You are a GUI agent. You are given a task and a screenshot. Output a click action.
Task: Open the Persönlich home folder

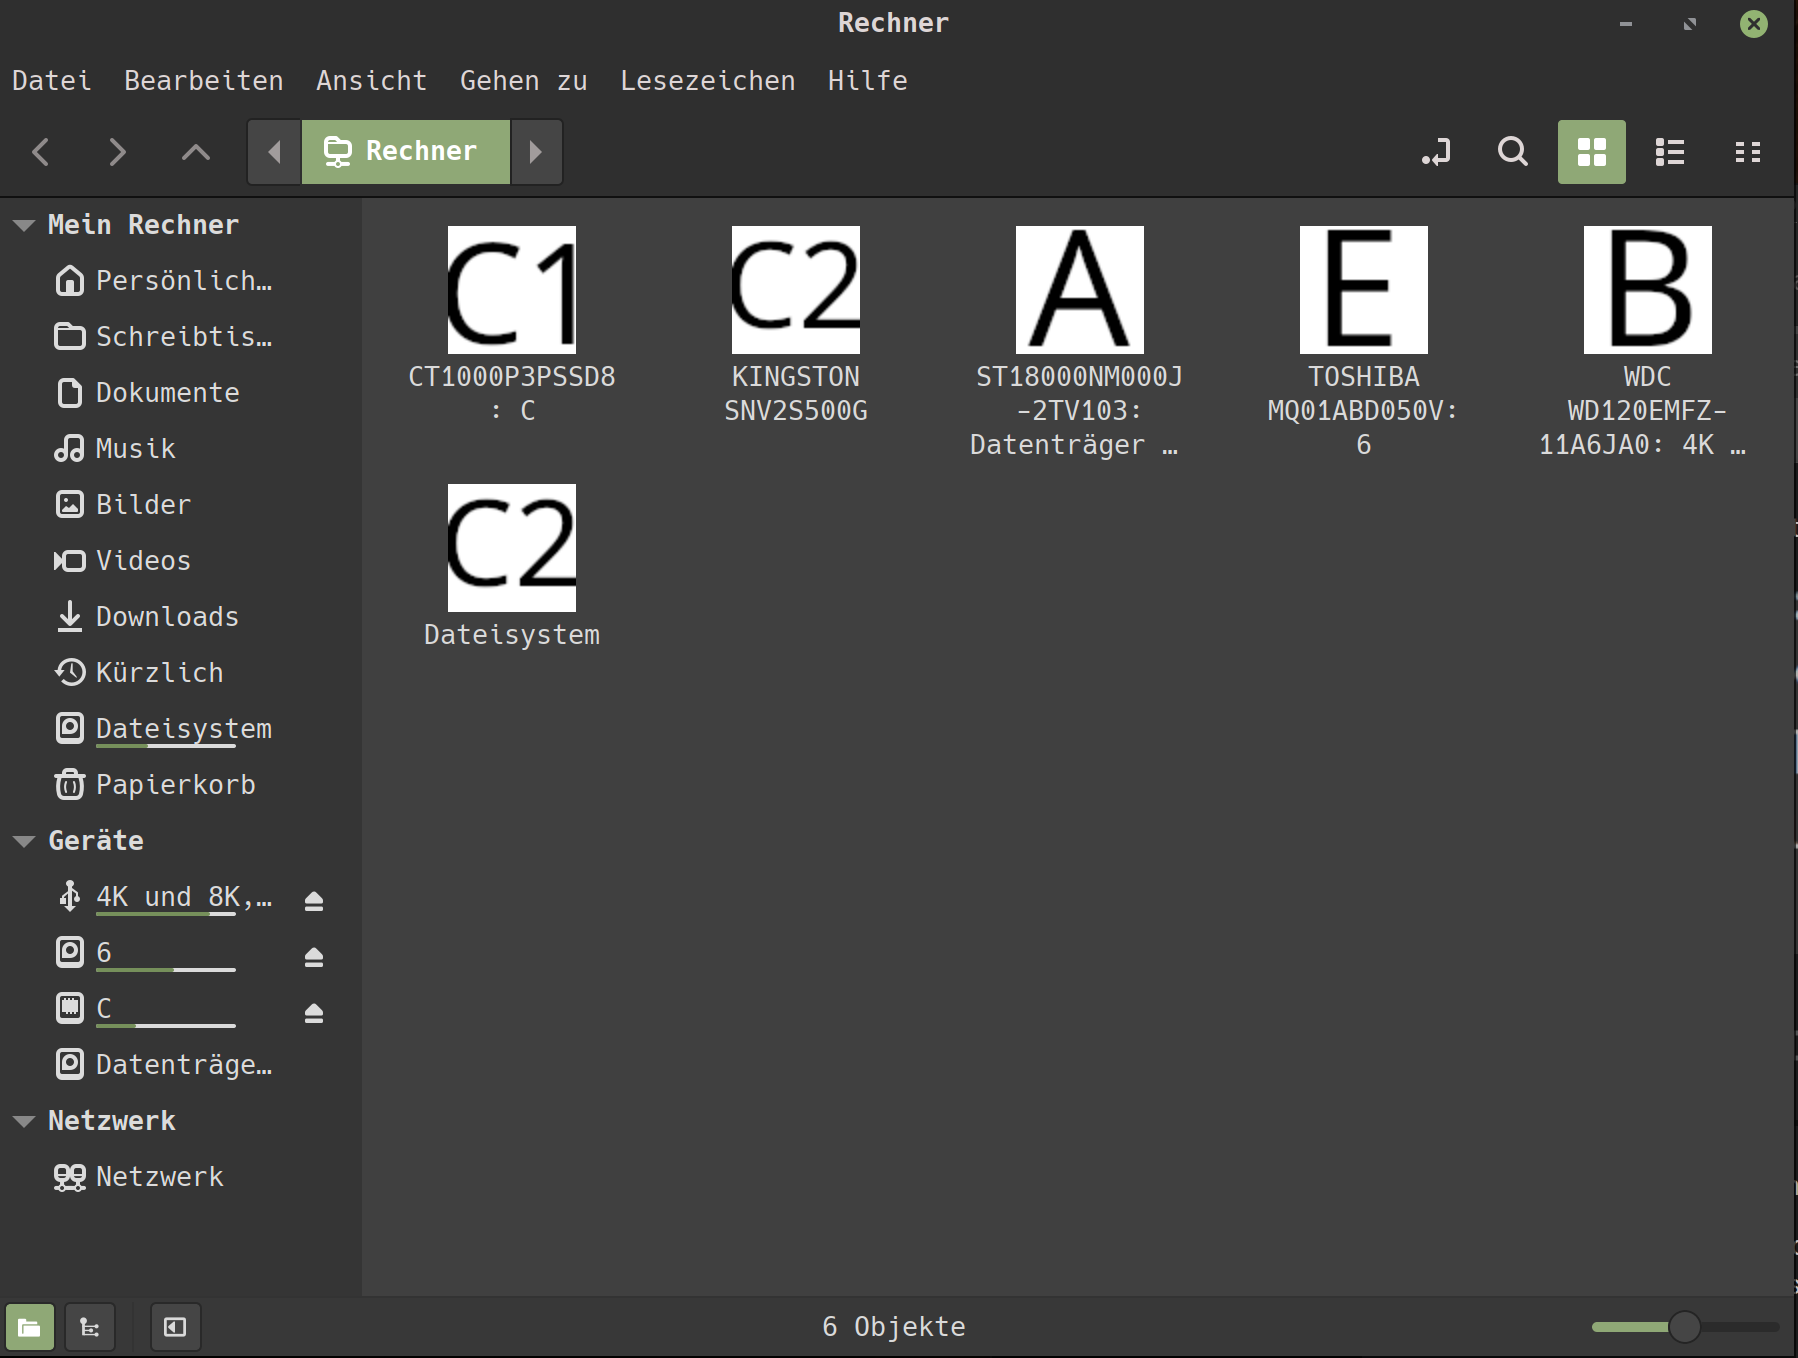pos(180,281)
